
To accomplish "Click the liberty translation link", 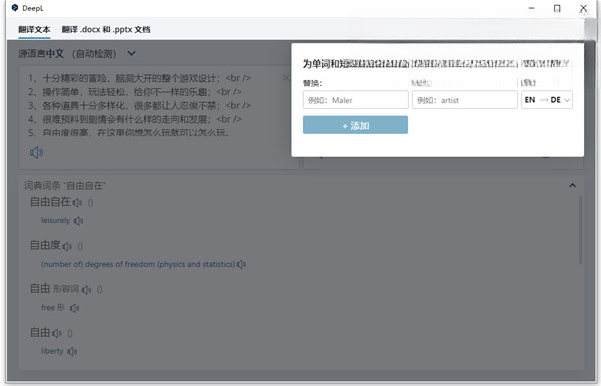I will [x=52, y=351].
